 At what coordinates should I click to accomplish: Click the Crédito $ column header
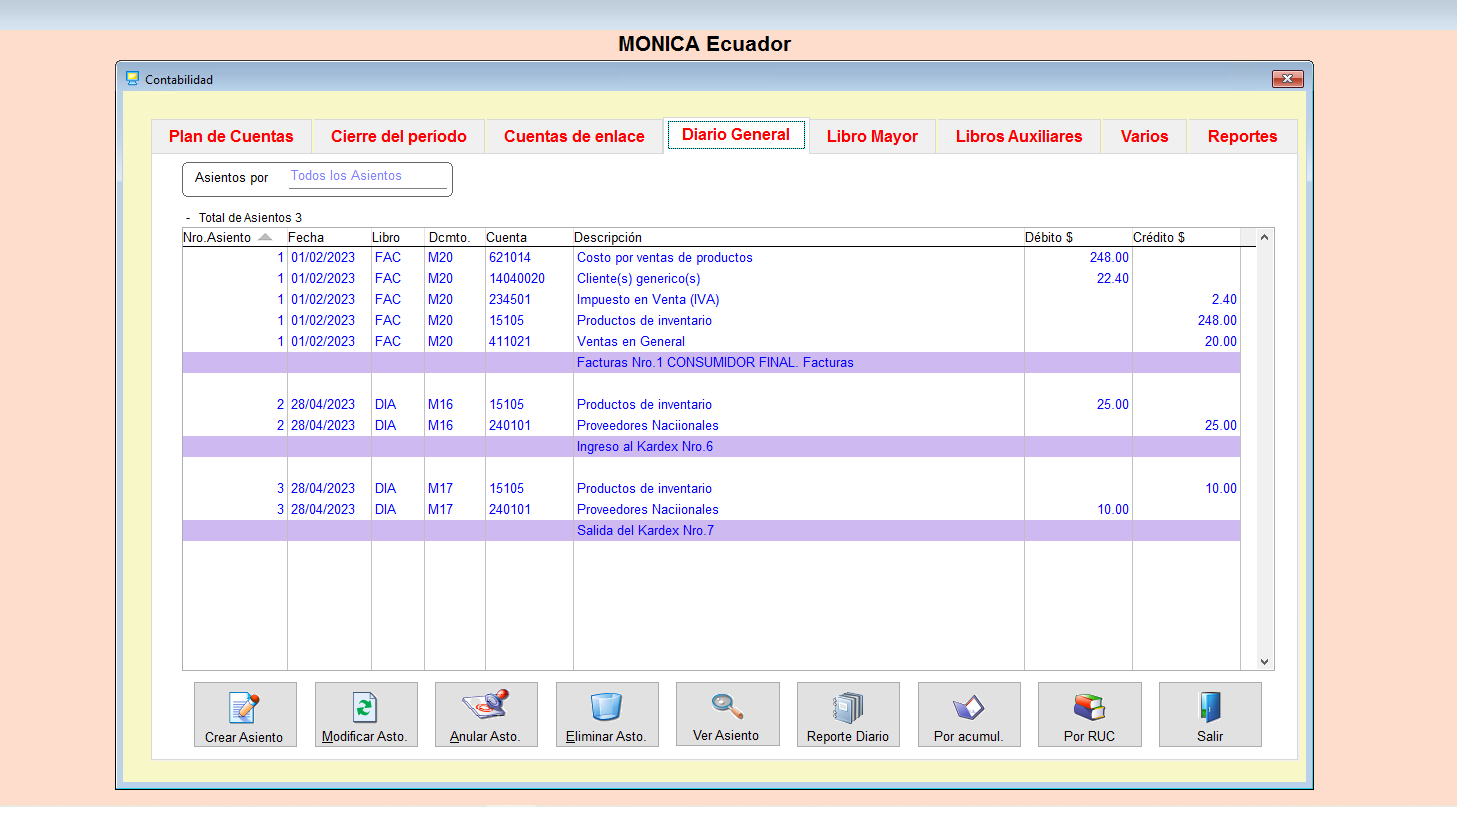[1186, 238]
